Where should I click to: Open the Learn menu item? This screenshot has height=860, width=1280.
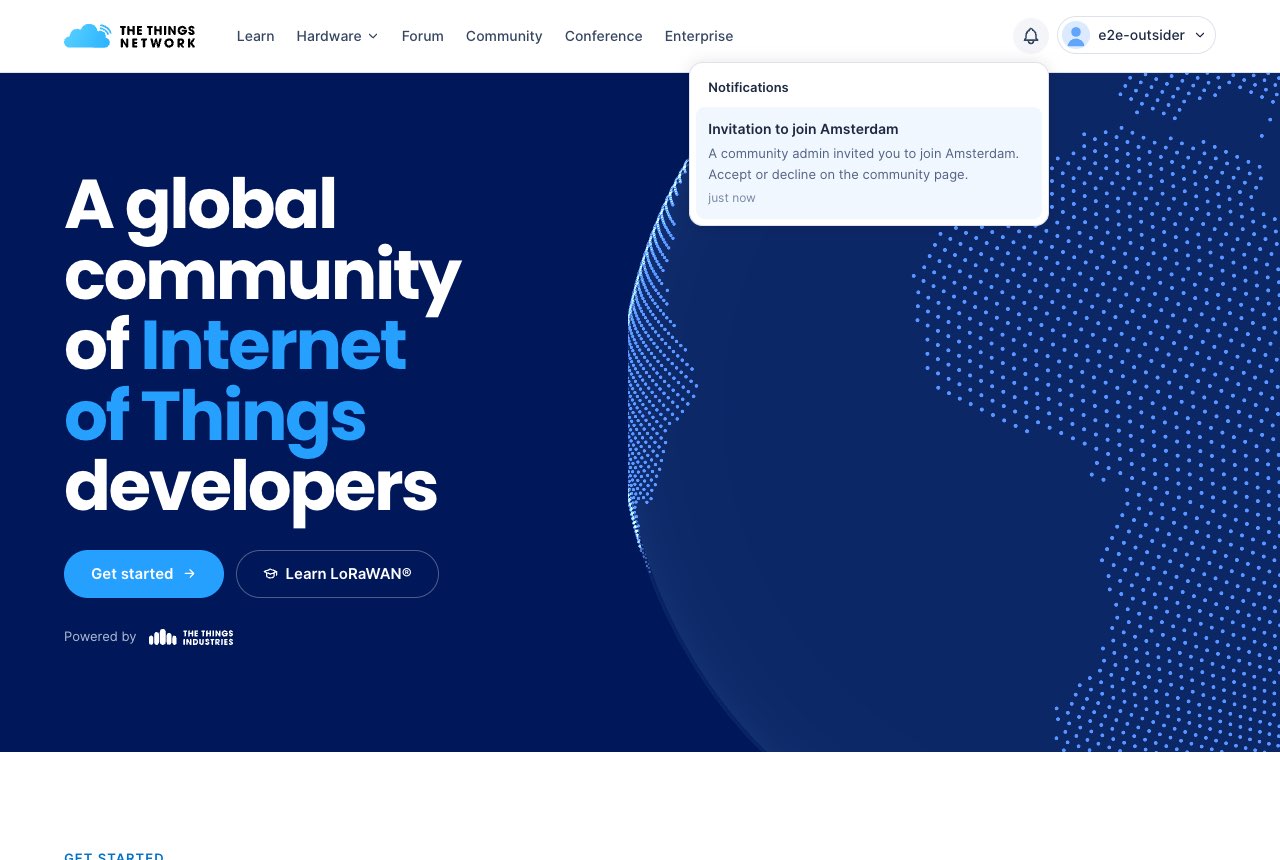coord(255,36)
